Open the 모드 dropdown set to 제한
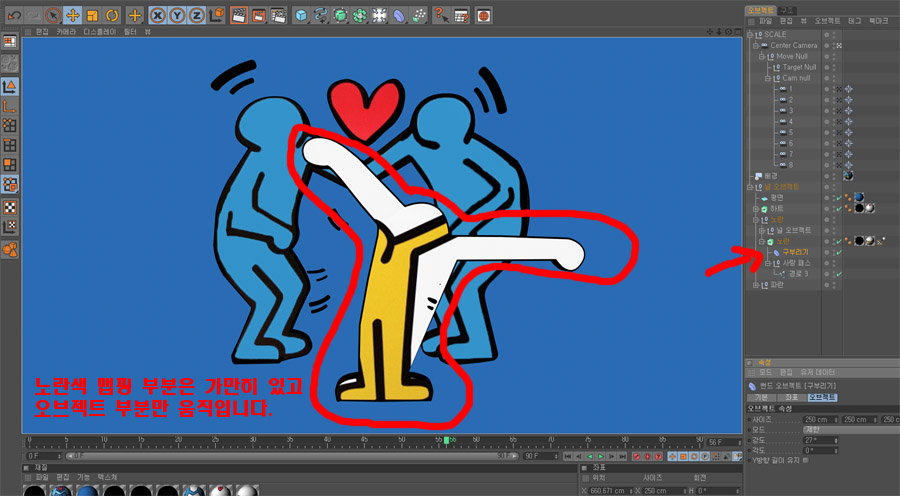Screen dimensions: 900x496 (852, 429)
